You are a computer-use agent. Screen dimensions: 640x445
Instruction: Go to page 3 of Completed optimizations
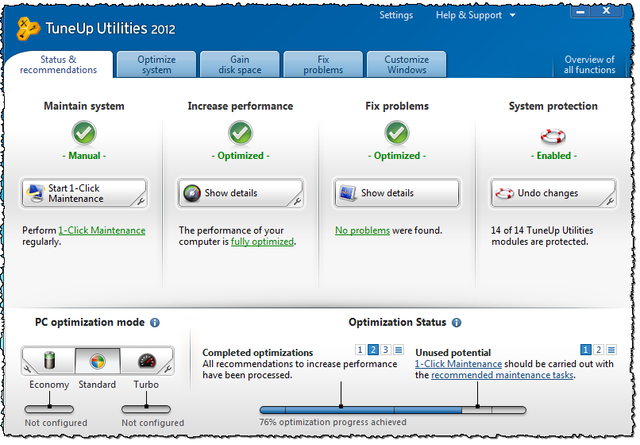point(386,350)
